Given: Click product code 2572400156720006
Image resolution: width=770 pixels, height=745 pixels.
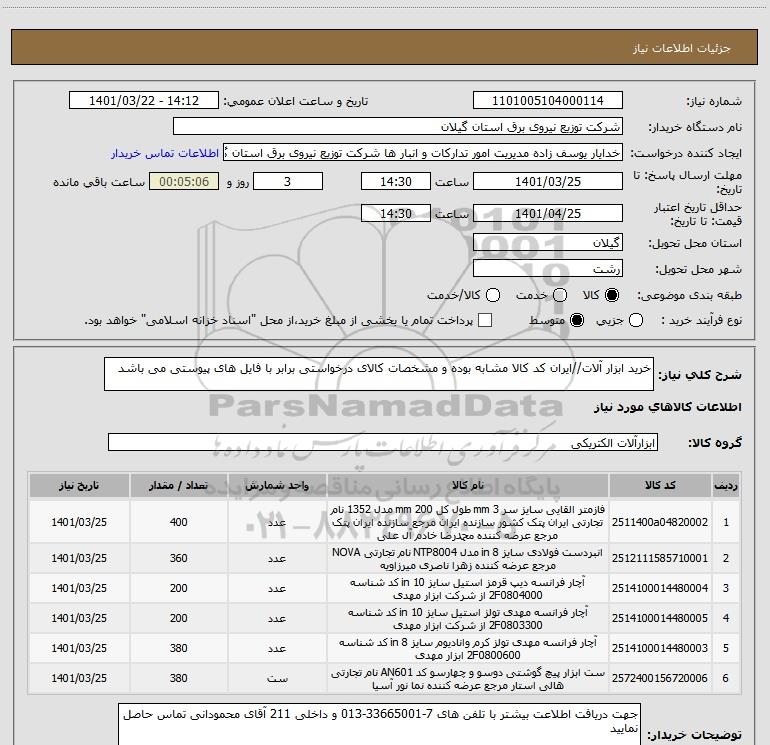Looking at the screenshot, I should tap(660, 678).
